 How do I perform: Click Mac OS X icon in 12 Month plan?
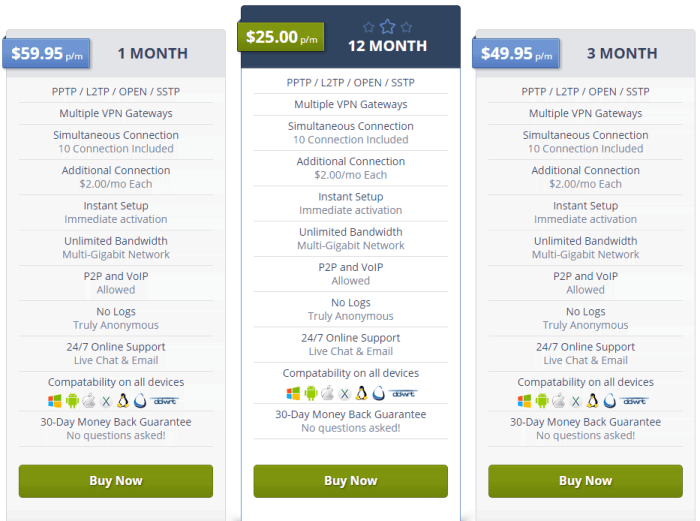click(x=344, y=394)
